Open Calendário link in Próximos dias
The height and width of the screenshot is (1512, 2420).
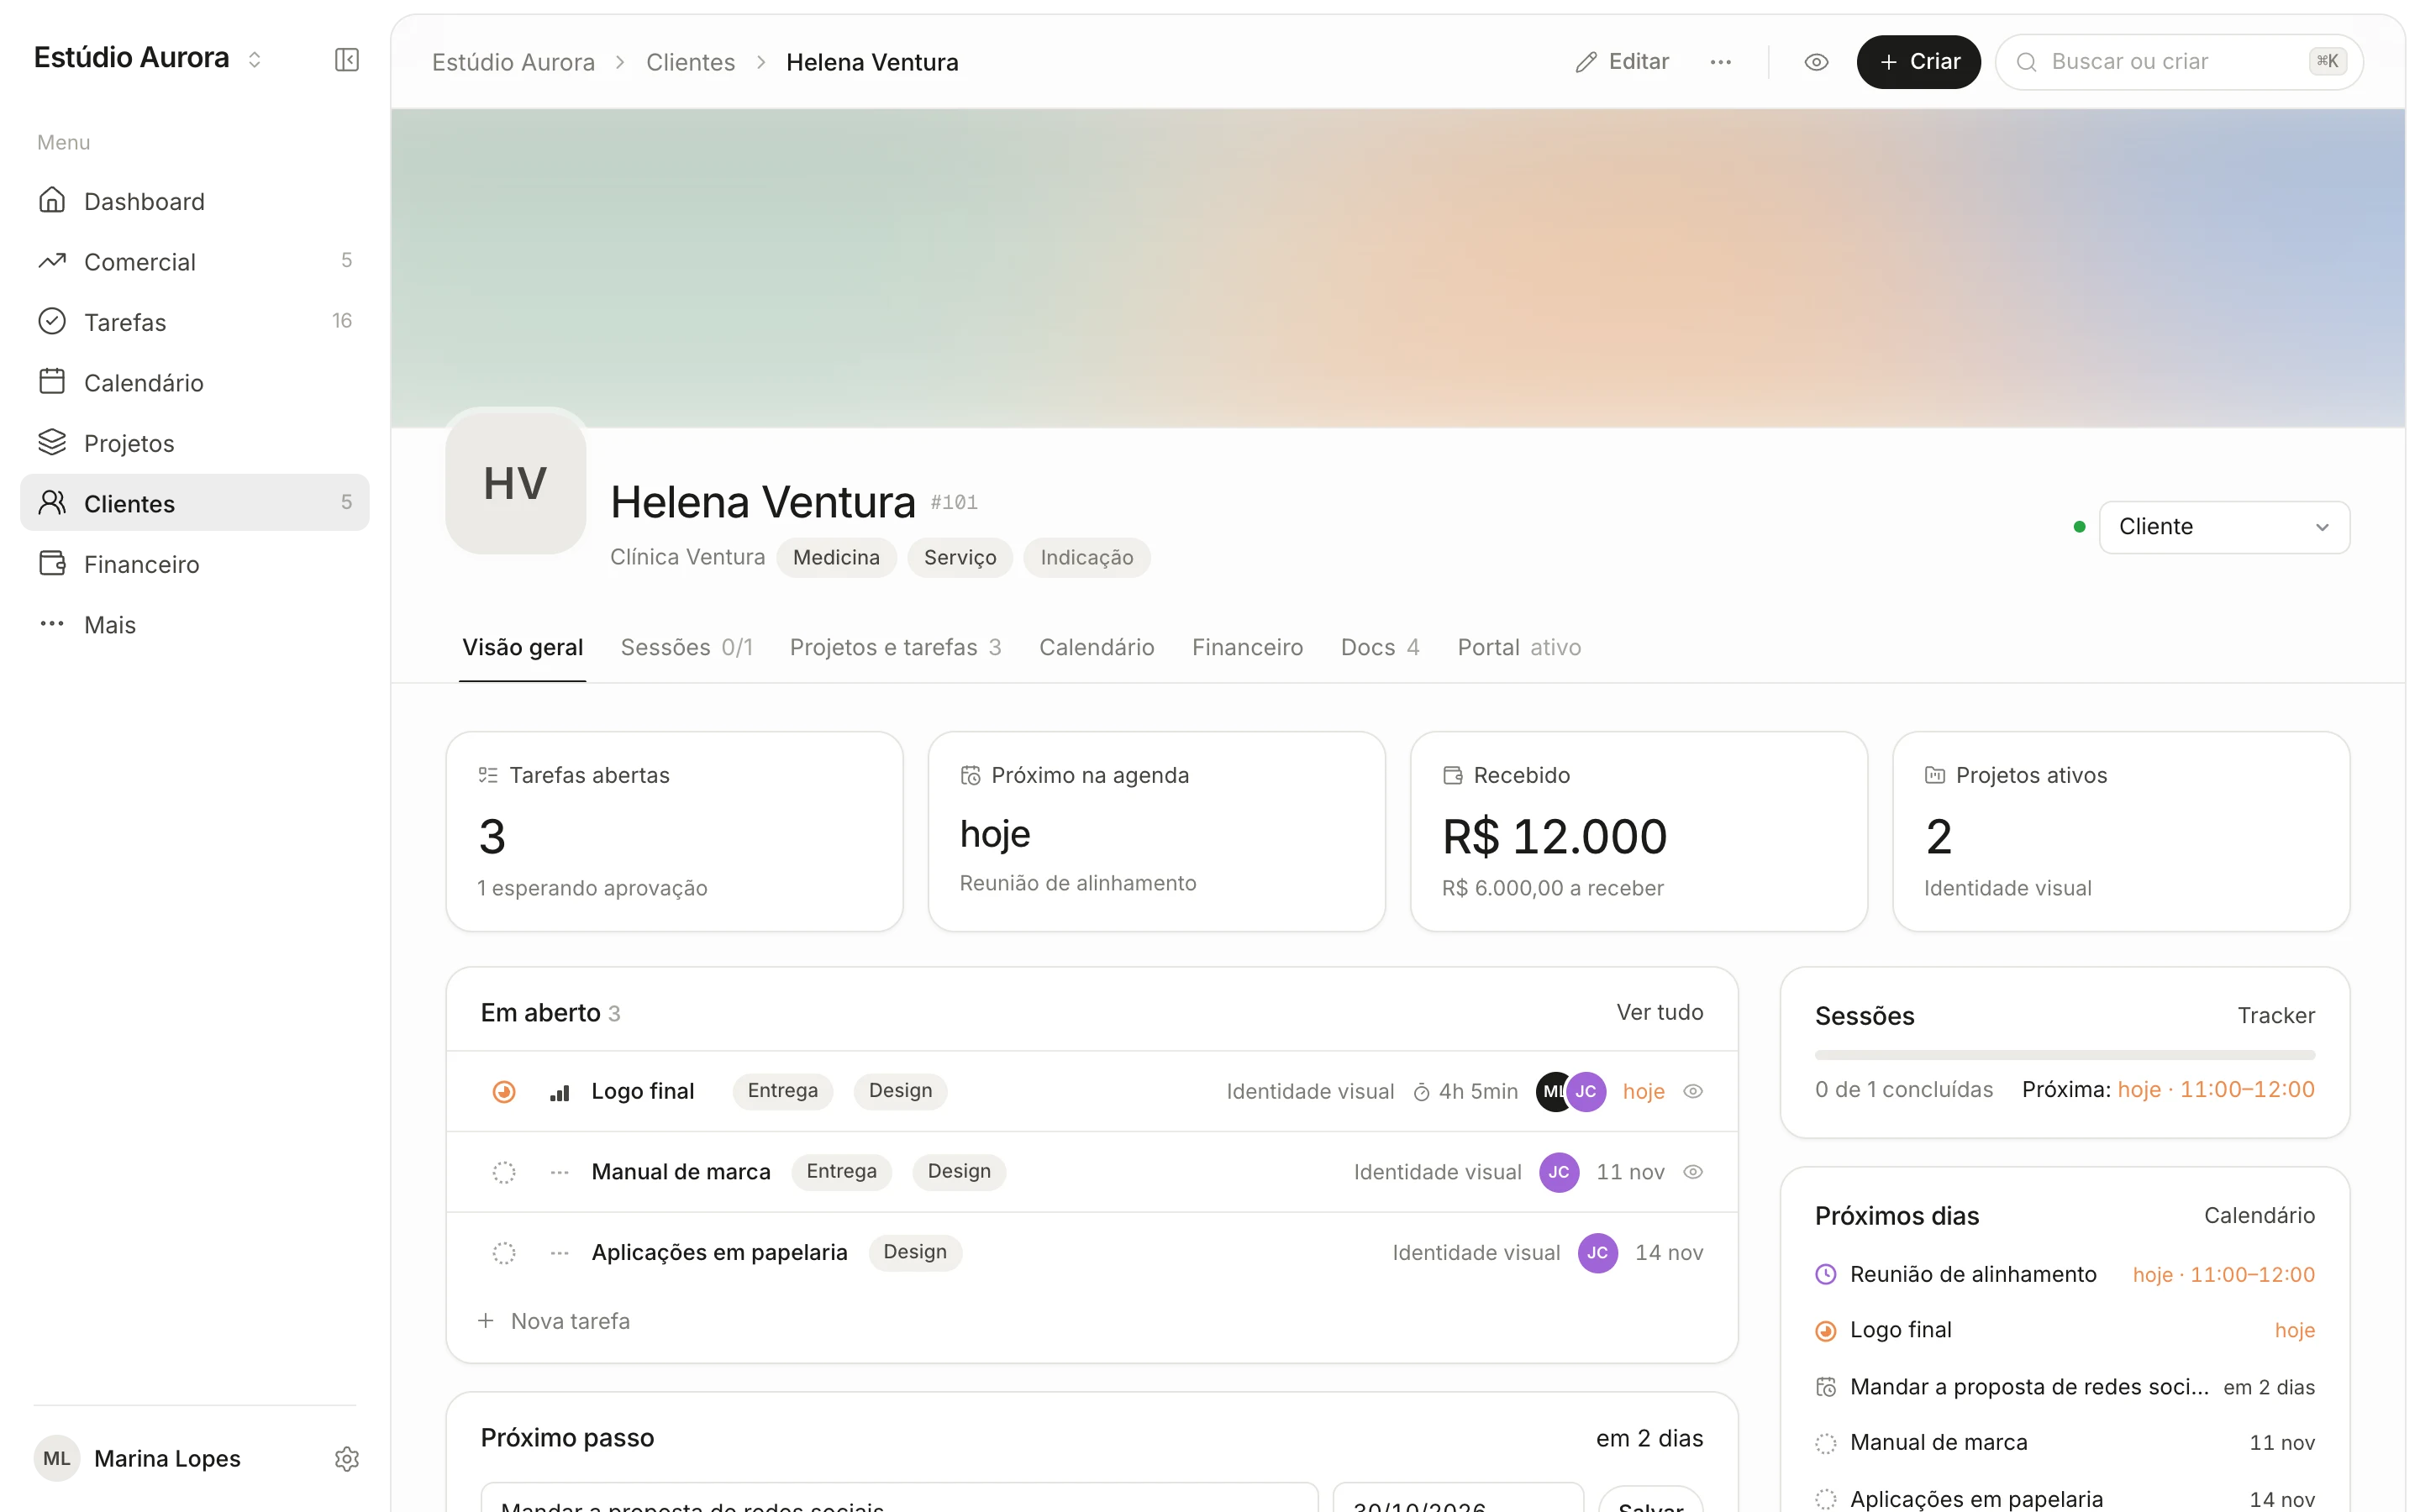tap(2259, 1216)
